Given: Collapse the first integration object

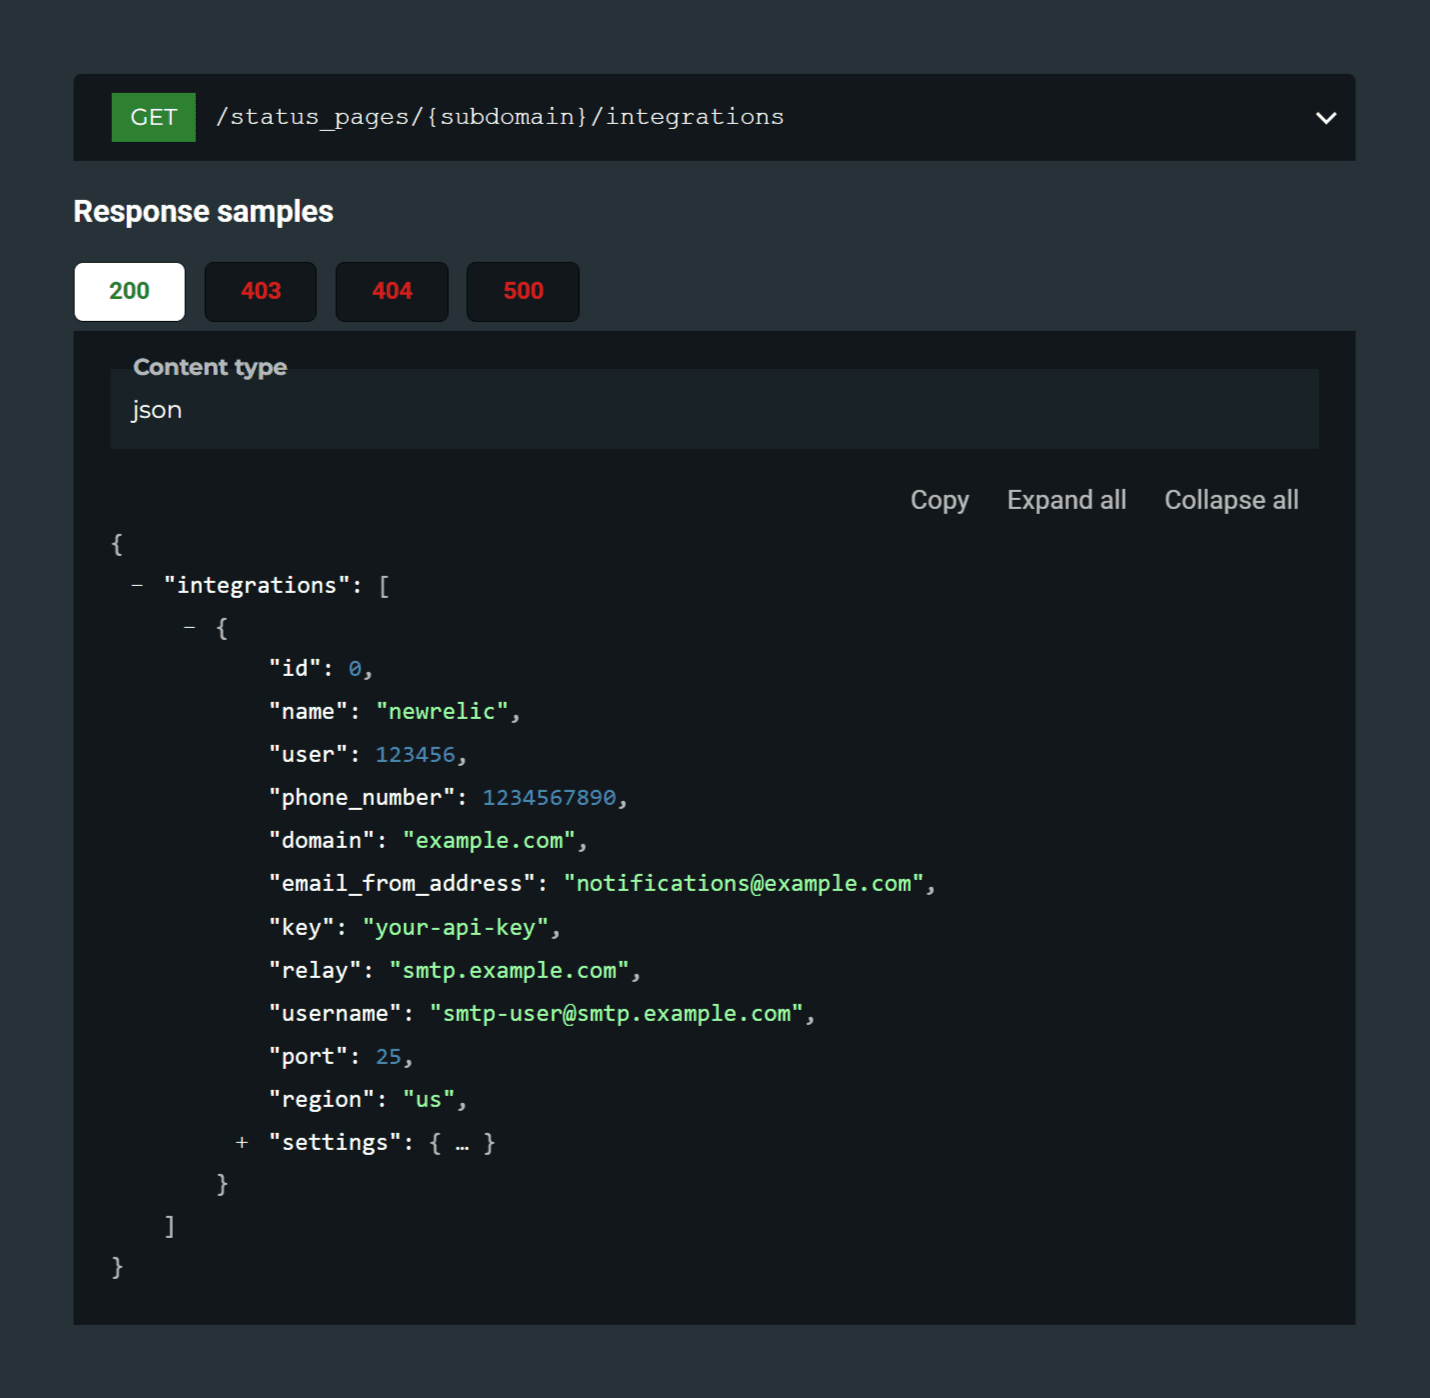Looking at the screenshot, I should pyautogui.click(x=189, y=627).
